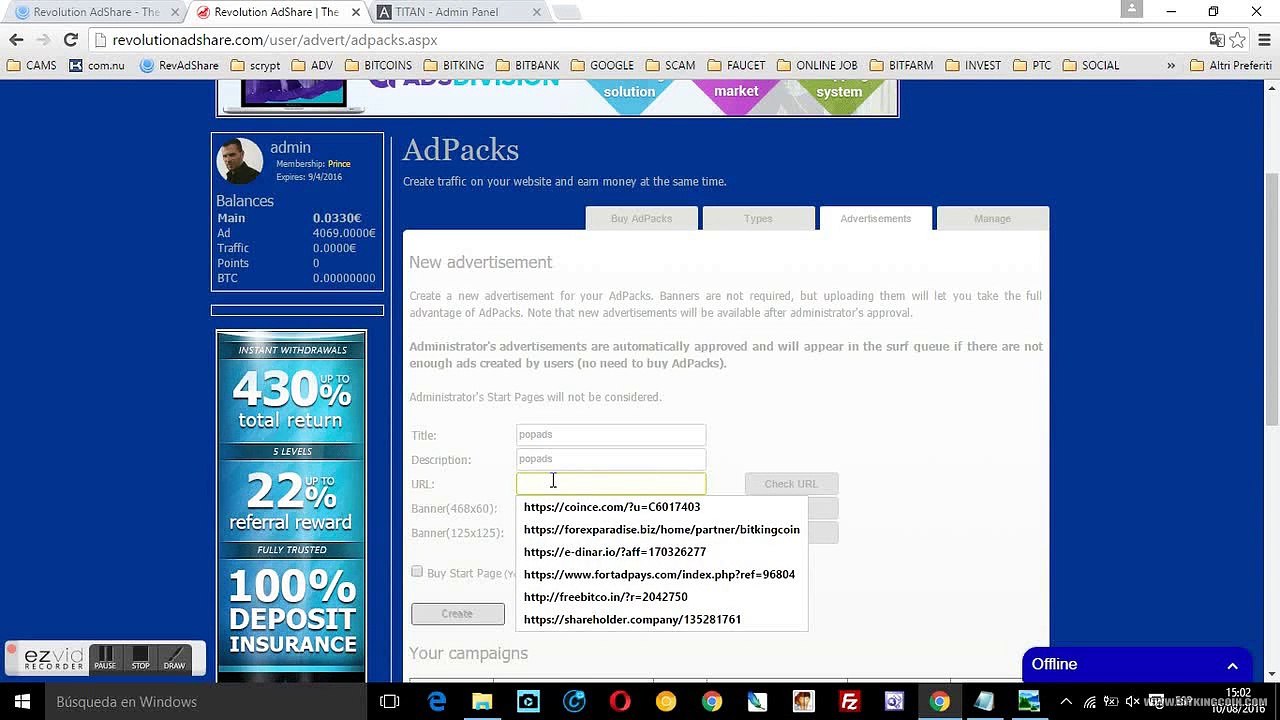Click the Title input field
This screenshot has width=1280, height=720.
pos(611,435)
